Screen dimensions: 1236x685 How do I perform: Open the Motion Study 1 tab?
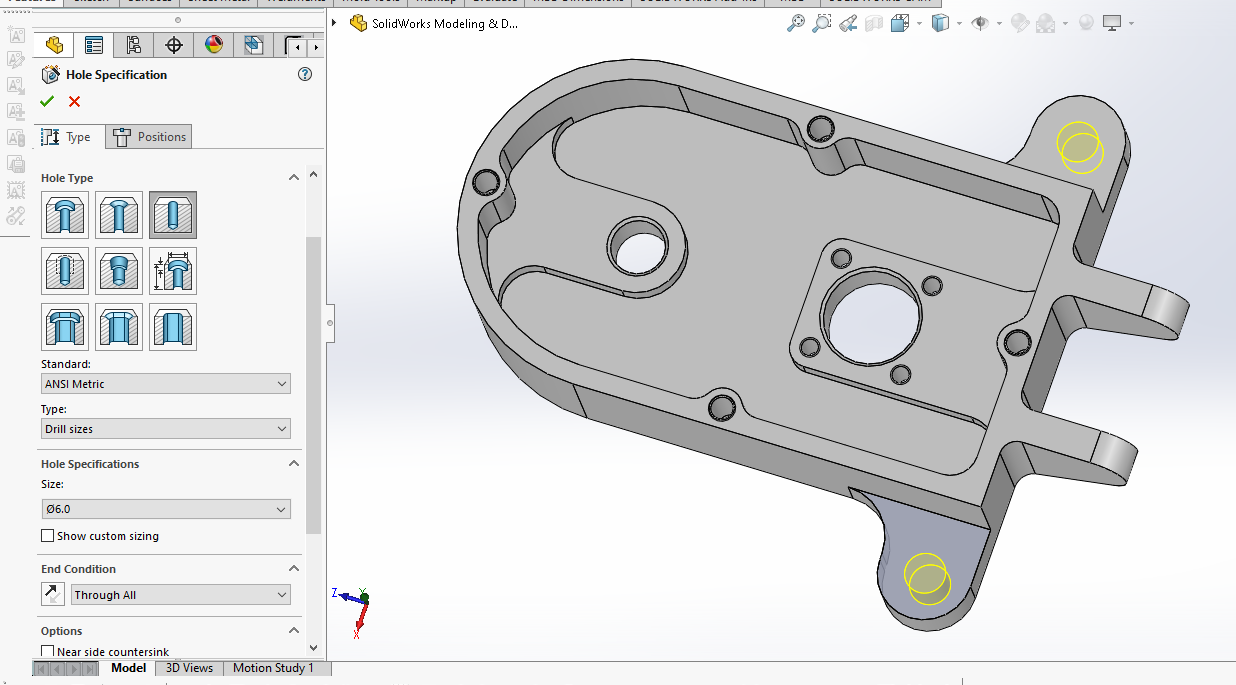click(x=273, y=668)
